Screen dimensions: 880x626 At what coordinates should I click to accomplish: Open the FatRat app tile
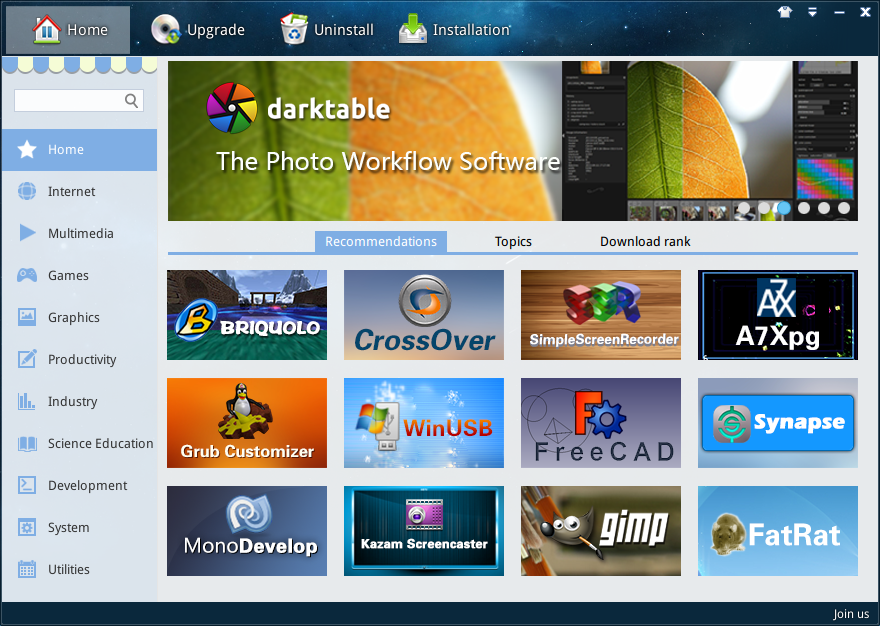click(x=778, y=531)
